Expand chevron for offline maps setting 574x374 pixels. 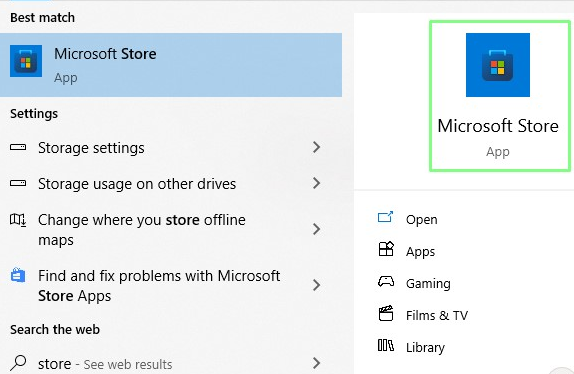coord(317,229)
